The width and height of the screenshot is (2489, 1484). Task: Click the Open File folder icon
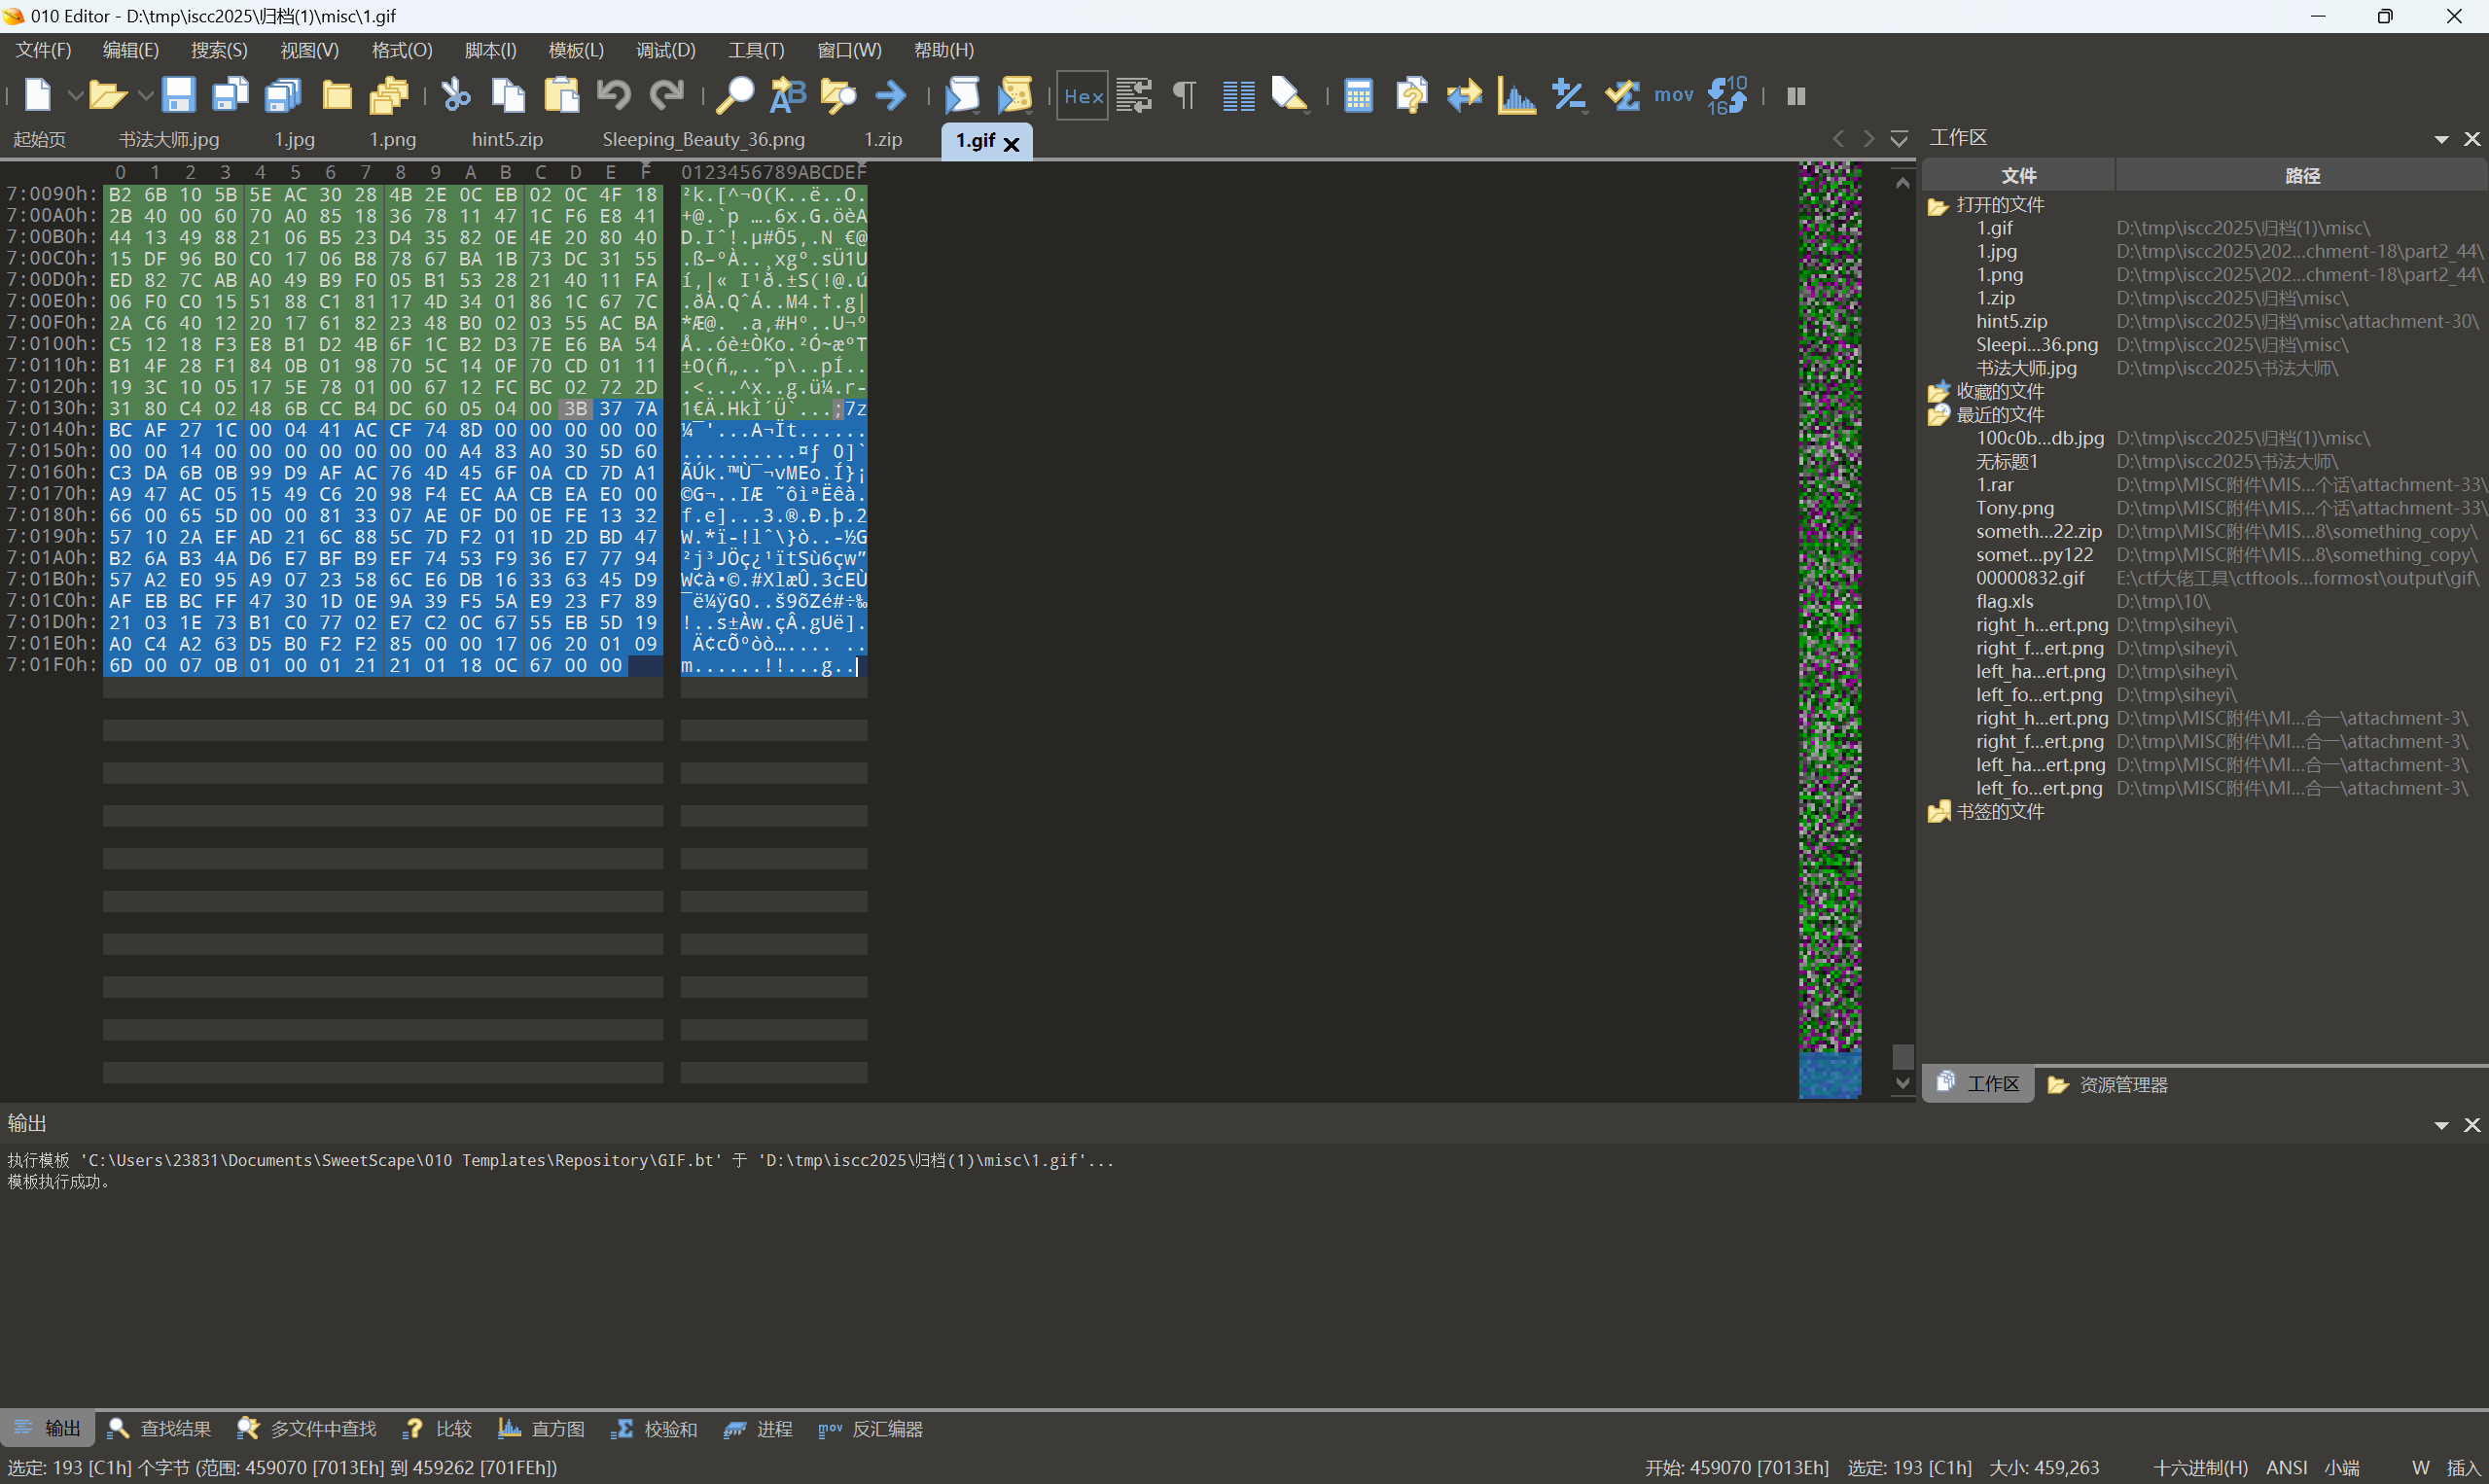pyautogui.click(x=106, y=95)
